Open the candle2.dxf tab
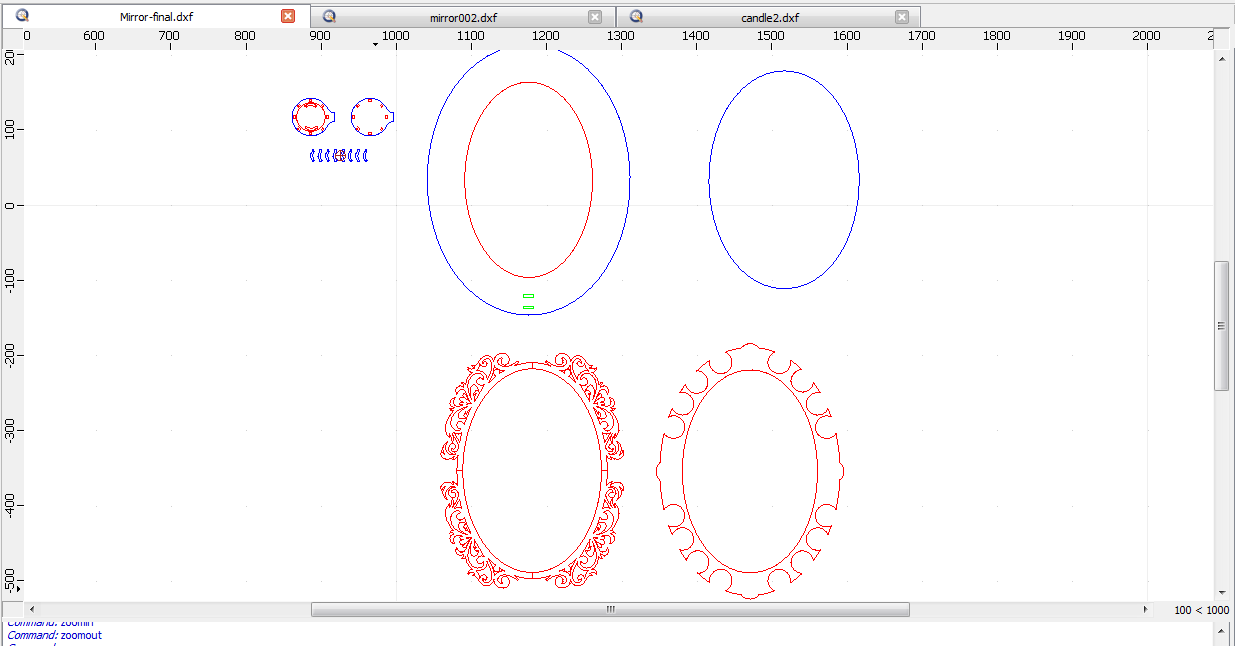The width and height of the screenshot is (1235, 646). 768,17
